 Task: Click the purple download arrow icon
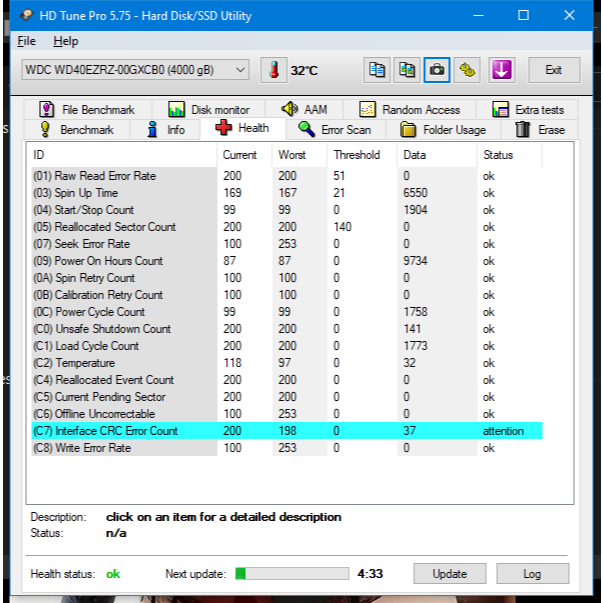tap(501, 70)
